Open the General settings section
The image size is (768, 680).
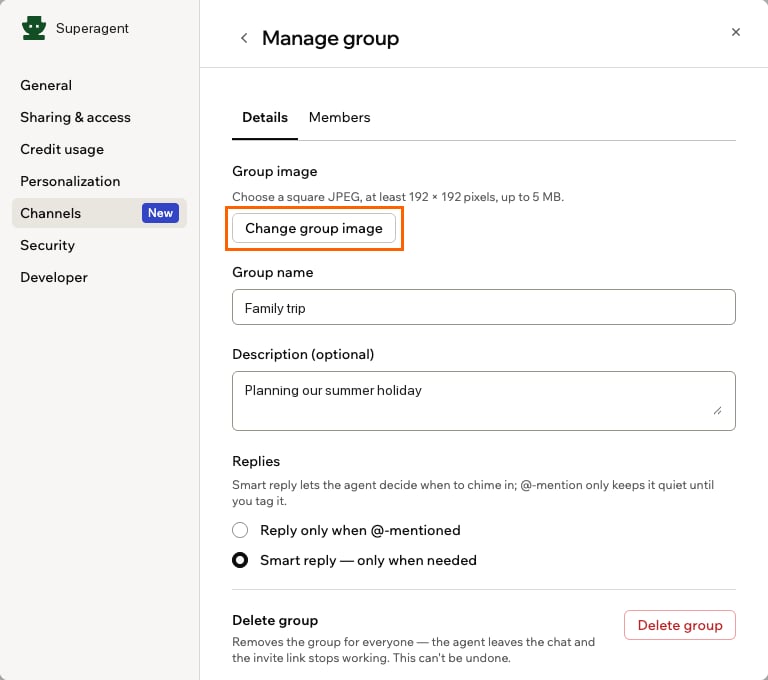coord(46,85)
